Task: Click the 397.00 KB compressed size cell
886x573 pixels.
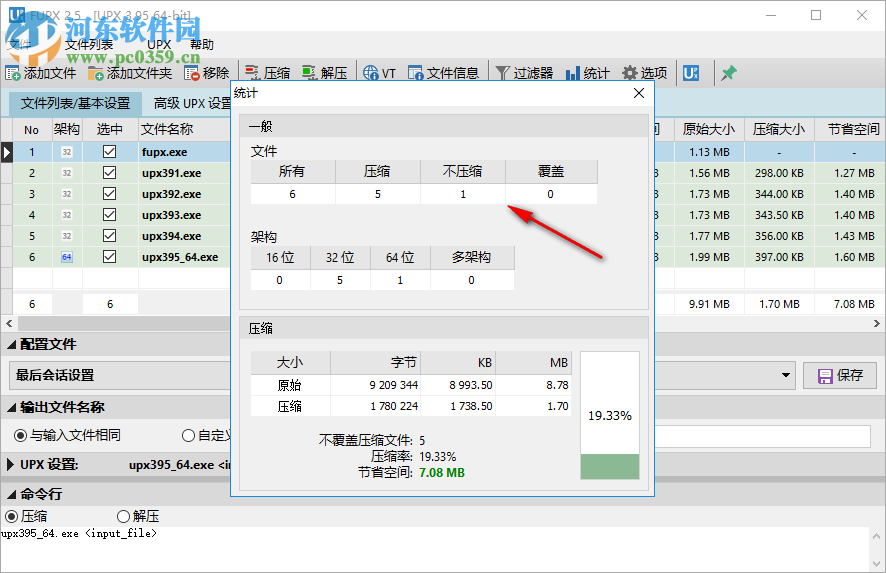Action: coord(779,257)
